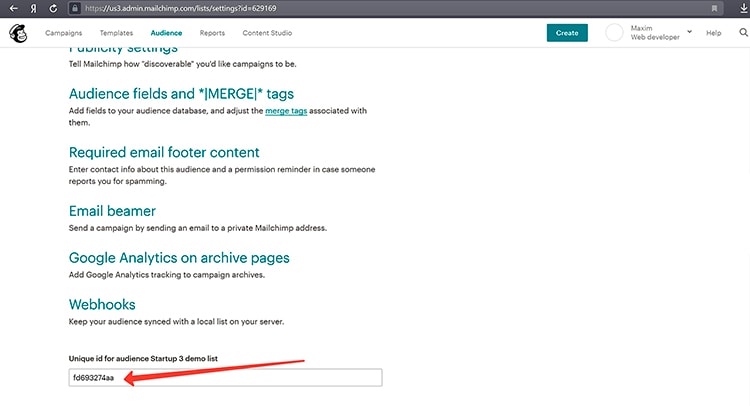This screenshot has height=406, width=750.
Task: Select the Audience tab
Action: coord(166,33)
